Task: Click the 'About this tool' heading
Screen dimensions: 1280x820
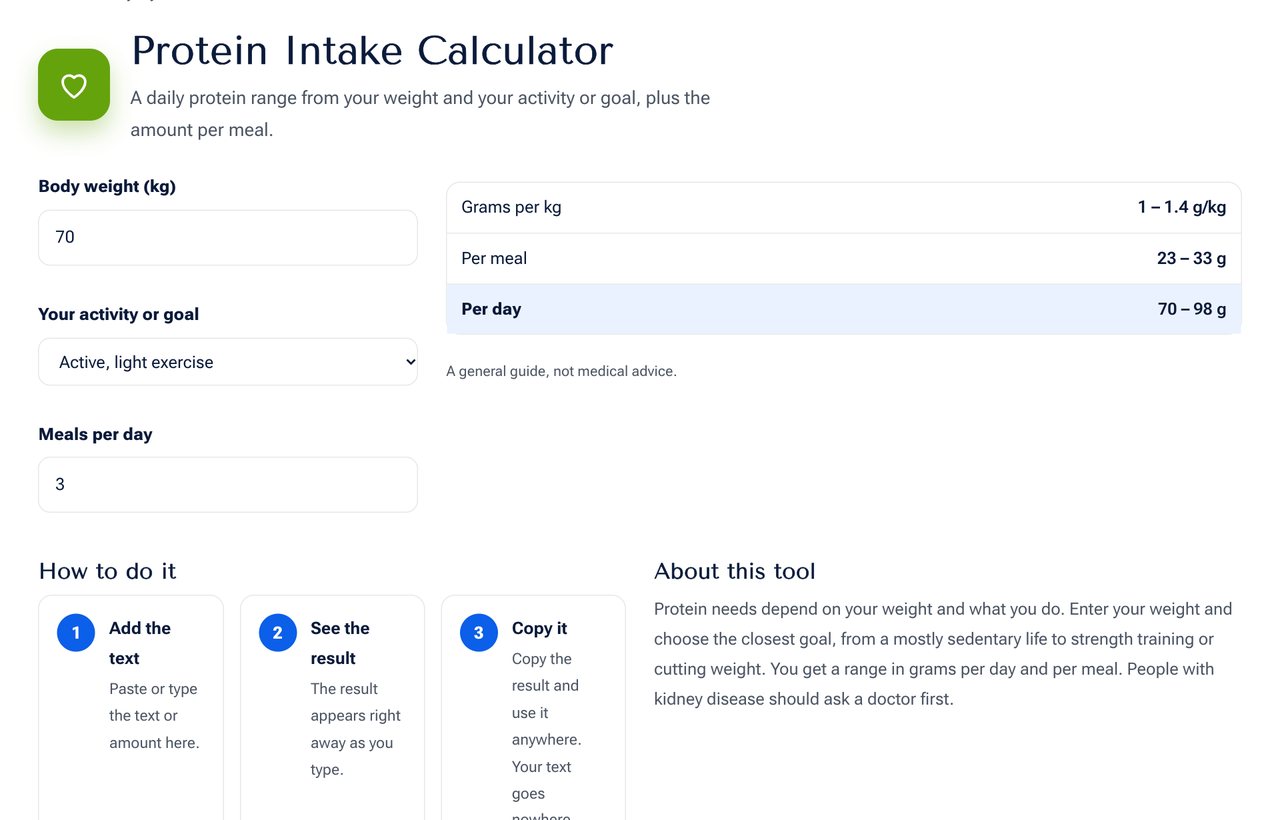Action: [735, 571]
